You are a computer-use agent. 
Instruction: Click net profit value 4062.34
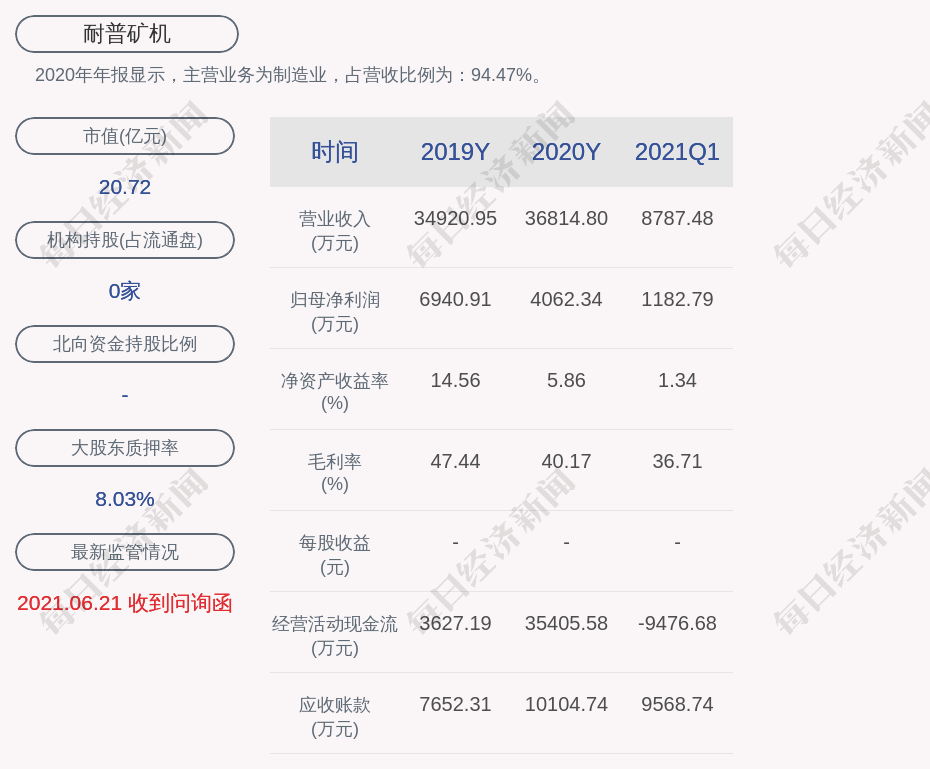point(566,299)
